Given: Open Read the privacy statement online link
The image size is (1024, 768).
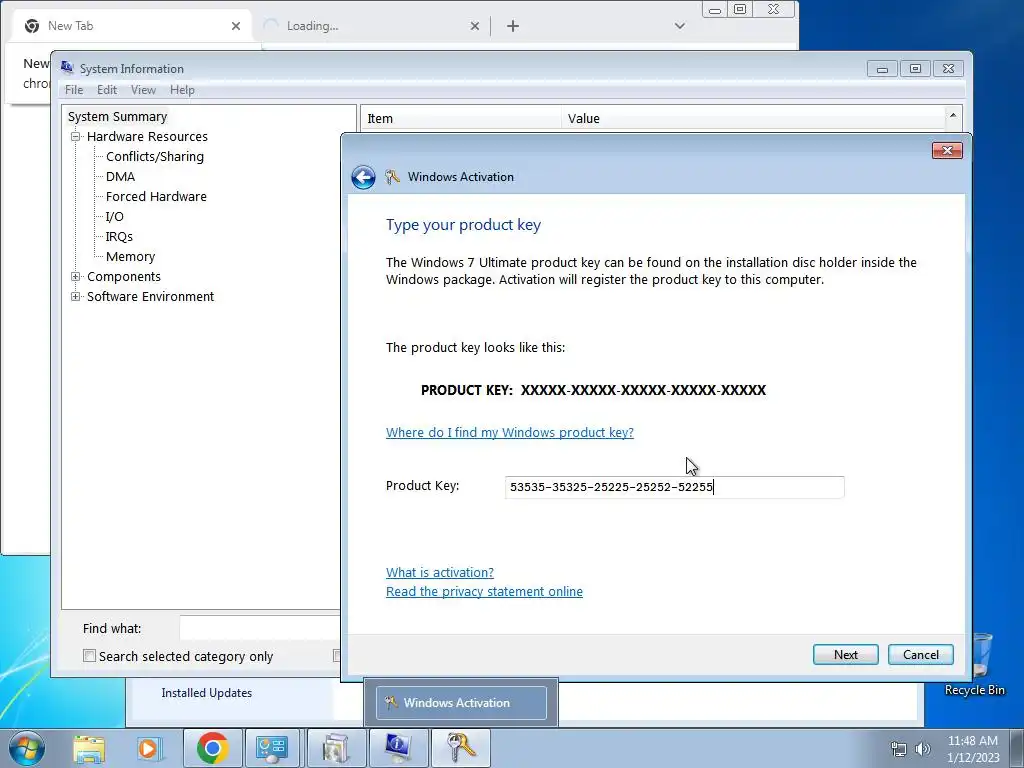Looking at the screenshot, I should [x=484, y=591].
